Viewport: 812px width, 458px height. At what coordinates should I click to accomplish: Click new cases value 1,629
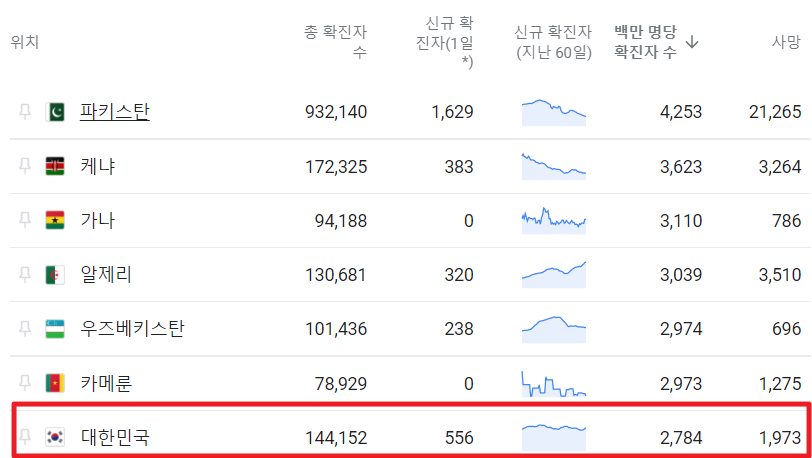[x=453, y=112]
